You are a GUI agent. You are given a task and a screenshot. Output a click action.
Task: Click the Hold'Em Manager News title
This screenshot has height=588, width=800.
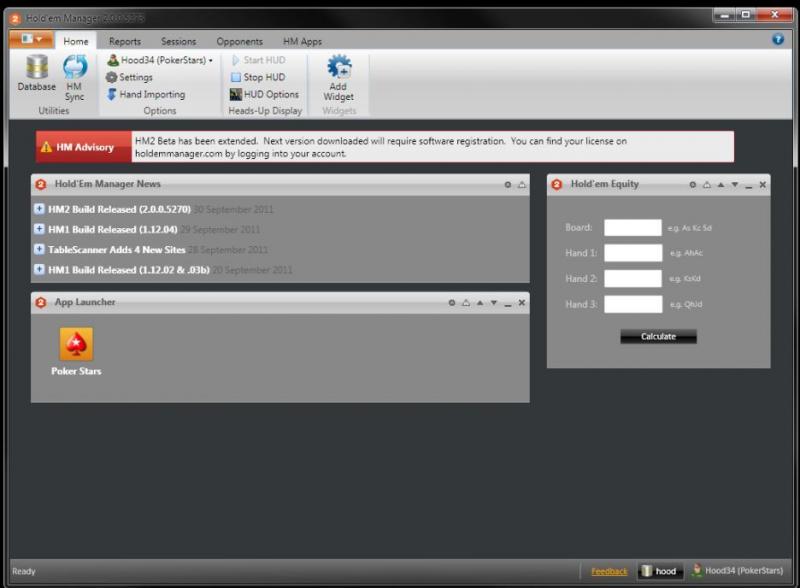(108, 184)
